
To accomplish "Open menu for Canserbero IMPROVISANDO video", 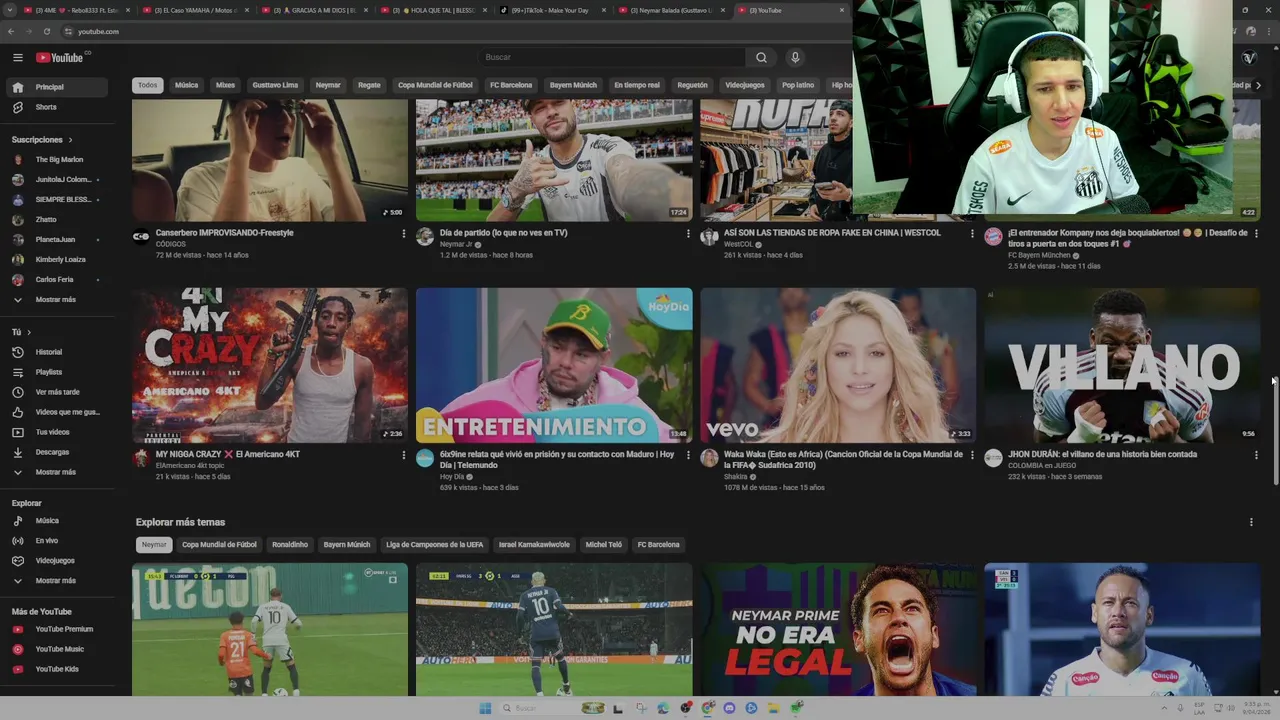I will pyautogui.click(x=404, y=233).
